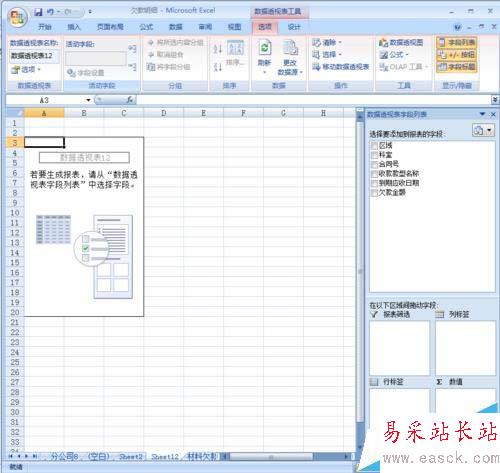Click 取消组合 (Ungroup) button

pos(166,55)
